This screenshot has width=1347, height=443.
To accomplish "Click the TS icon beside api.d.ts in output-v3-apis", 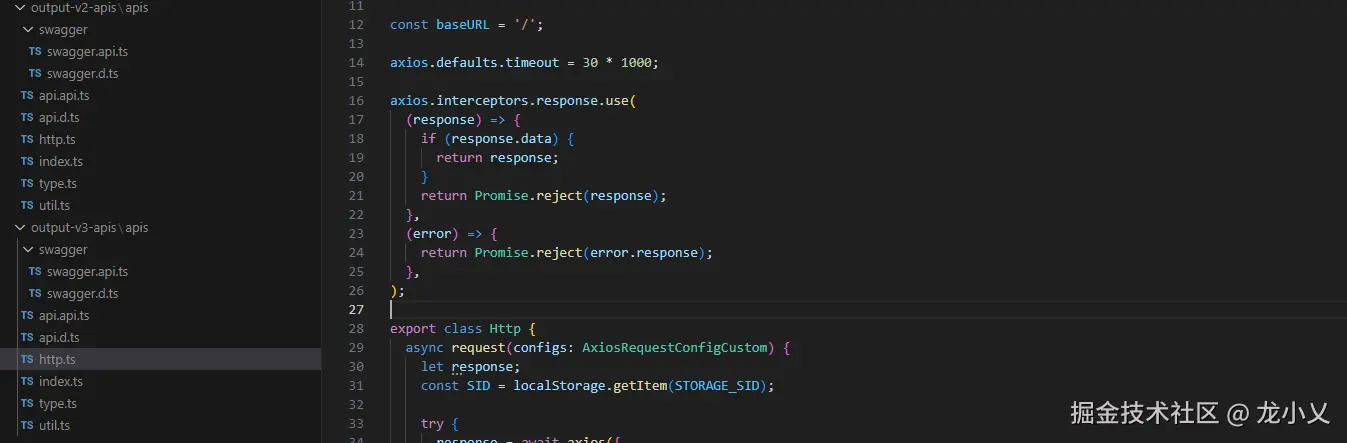I will tap(27, 338).
